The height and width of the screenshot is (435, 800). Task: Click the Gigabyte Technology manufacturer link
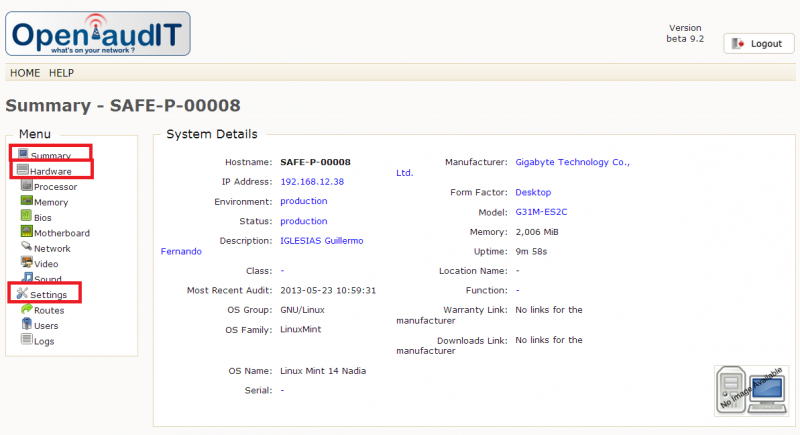coord(572,162)
